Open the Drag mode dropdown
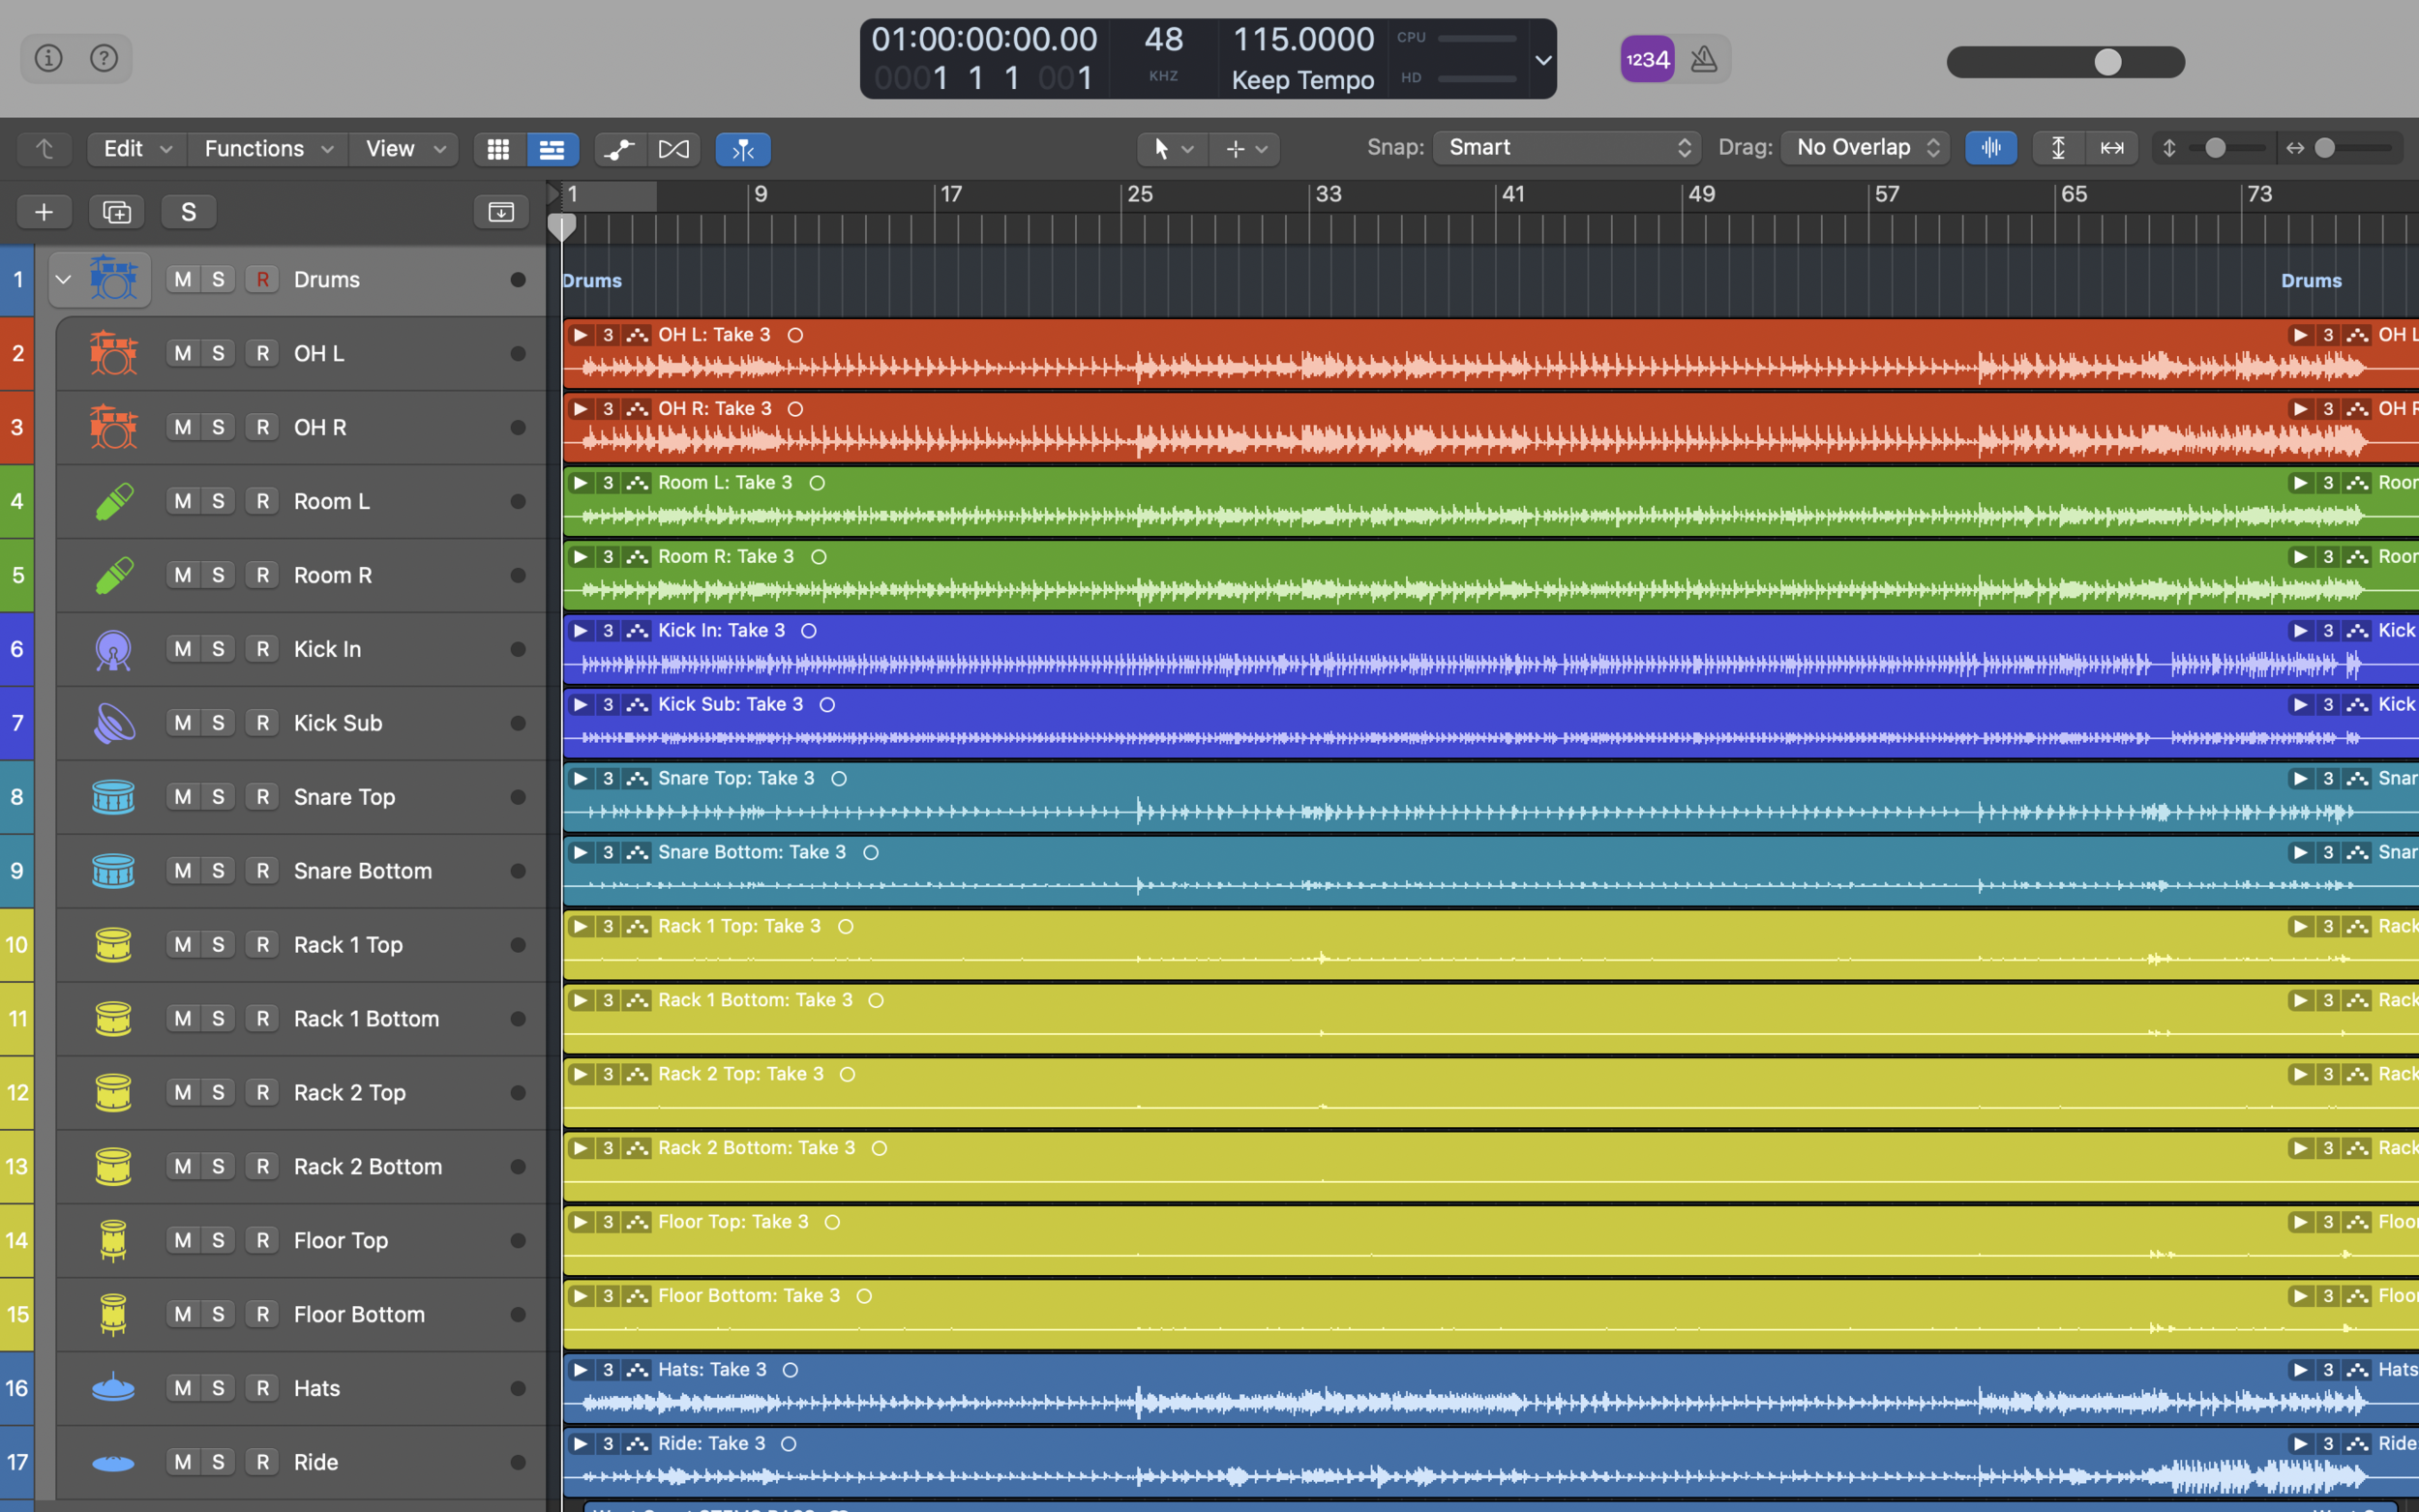Viewport: 2419px width, 1512px height. [x=1863, y=147]
